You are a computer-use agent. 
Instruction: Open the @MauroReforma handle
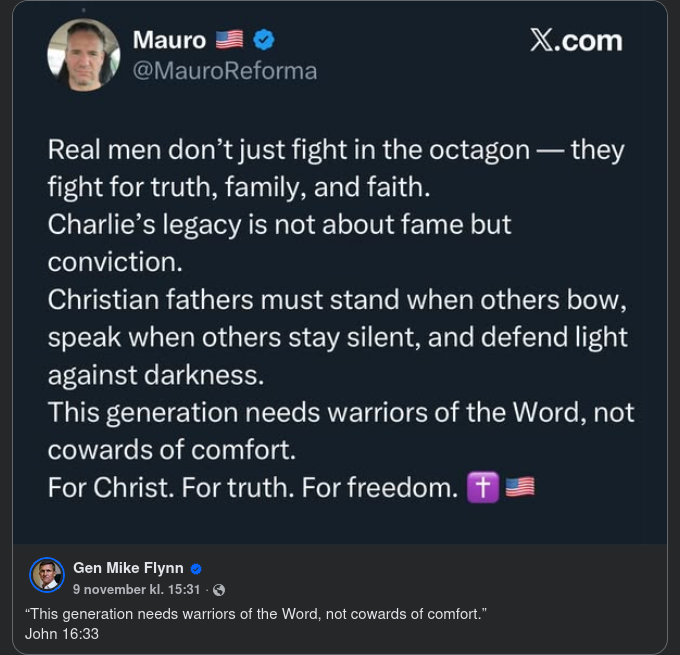225,71
